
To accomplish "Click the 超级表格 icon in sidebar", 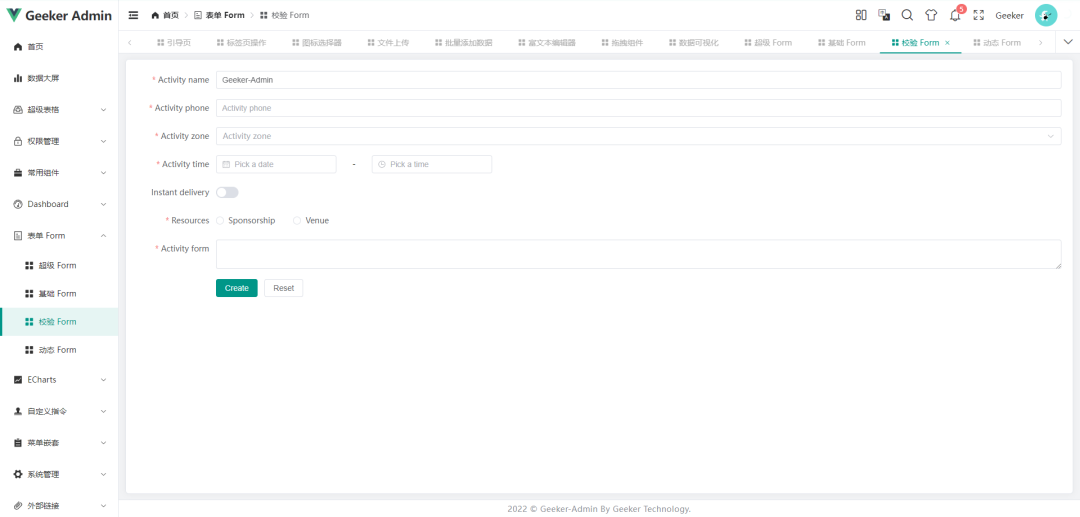I will 18,110.
